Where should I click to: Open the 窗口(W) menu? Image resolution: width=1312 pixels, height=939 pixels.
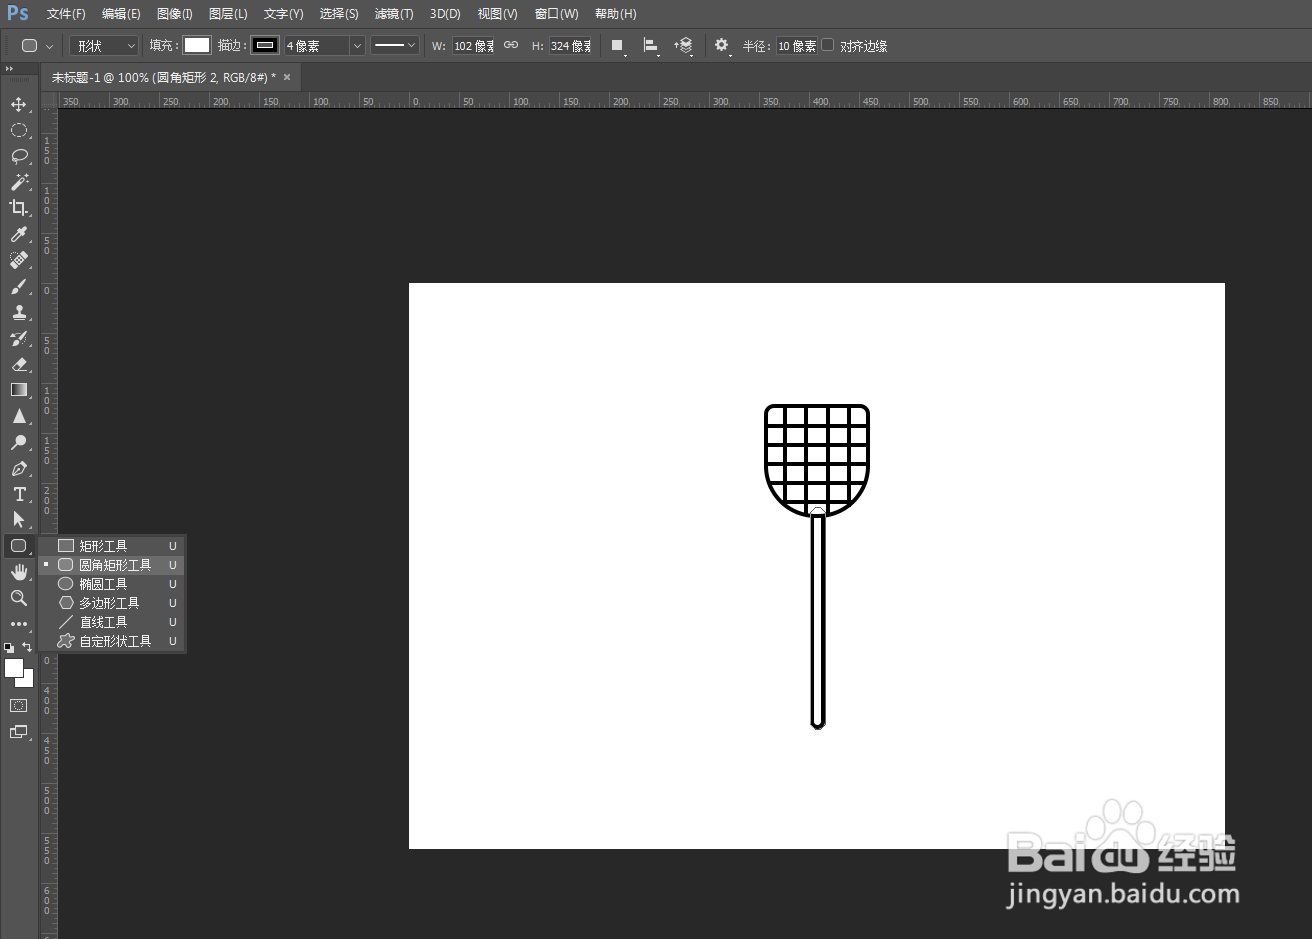coord(556,14)
